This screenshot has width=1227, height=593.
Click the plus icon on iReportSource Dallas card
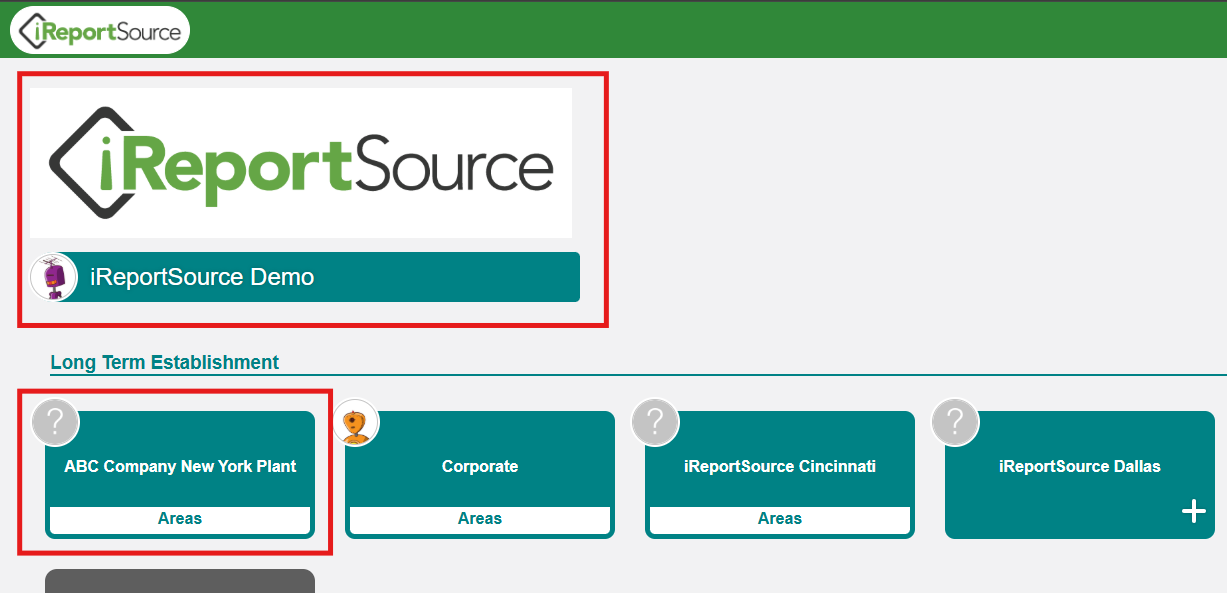(1194, 512)
